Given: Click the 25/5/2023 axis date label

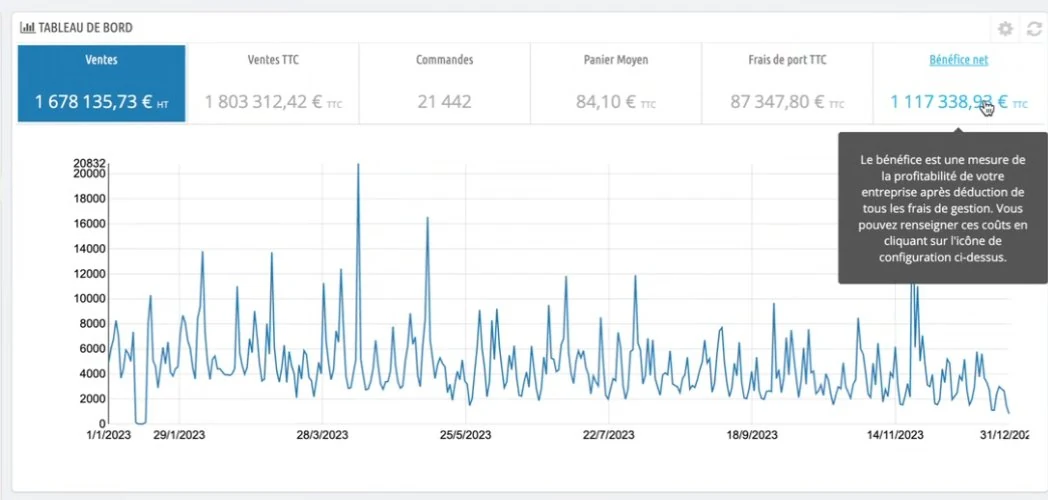Looking at the screenshot, I should tap(465, 435).
